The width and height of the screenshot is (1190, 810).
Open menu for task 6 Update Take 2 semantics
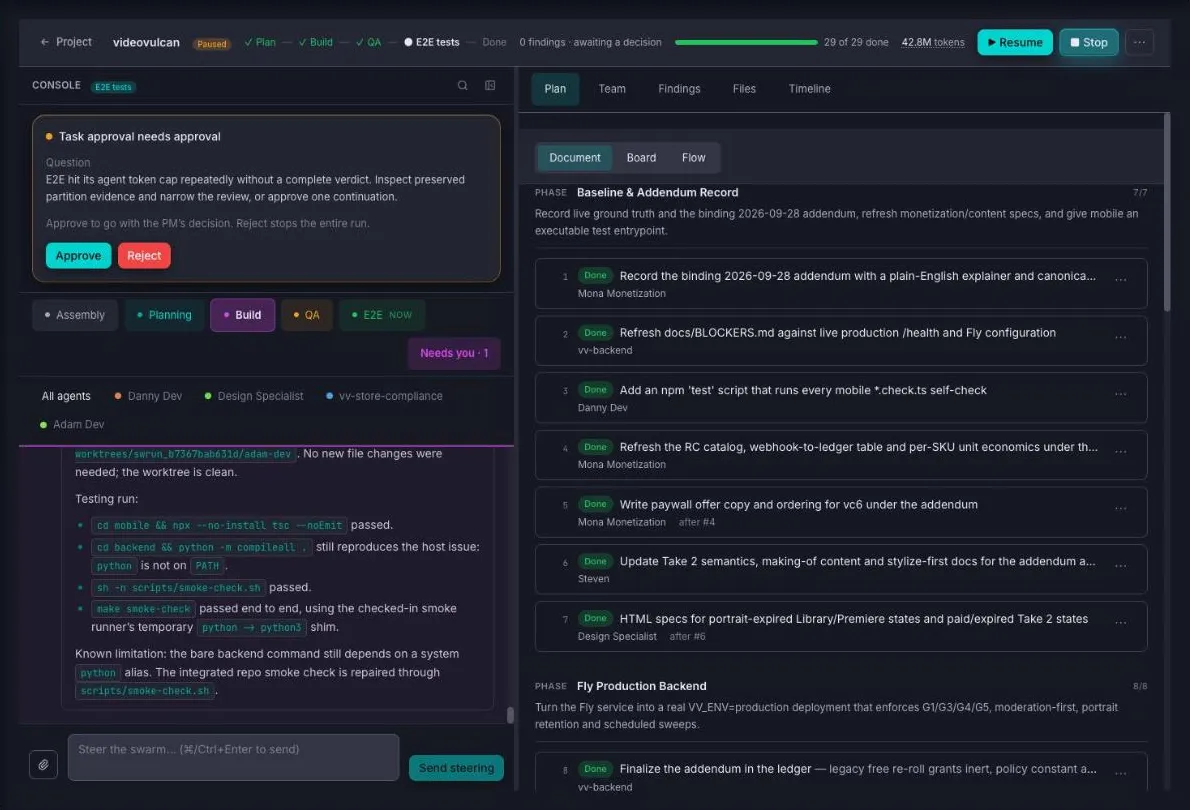coord(1120,566)
